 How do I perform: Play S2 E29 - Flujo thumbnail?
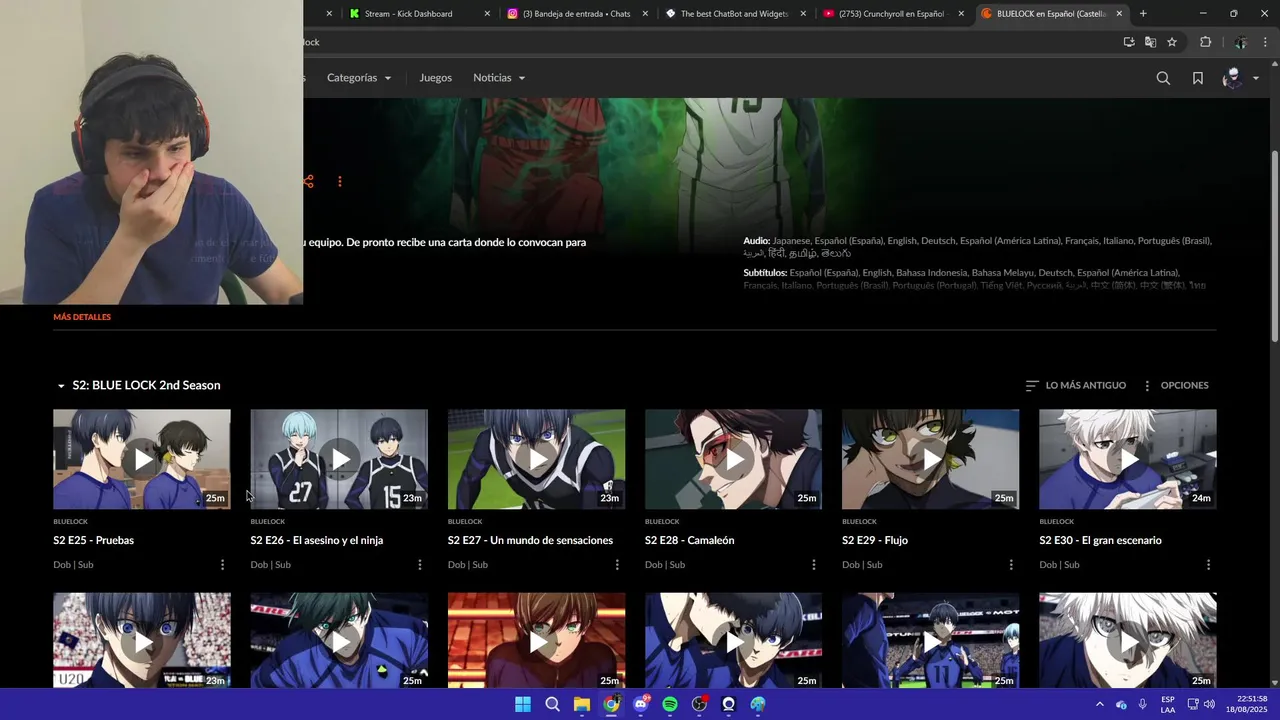[930, 459]
